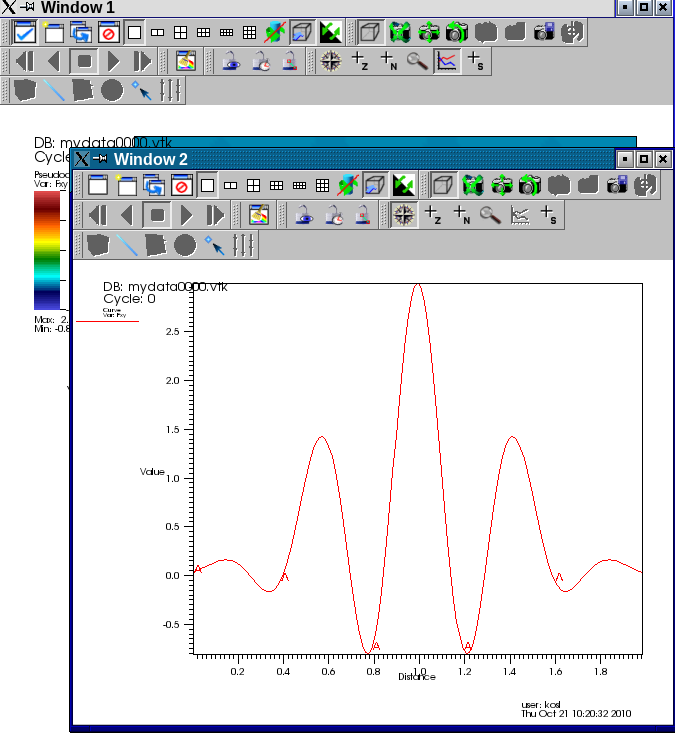This screenshot has height=733, width=675.
Task: Activate Navigate mode compass icon in Window 2
Action: click(404, 215)
